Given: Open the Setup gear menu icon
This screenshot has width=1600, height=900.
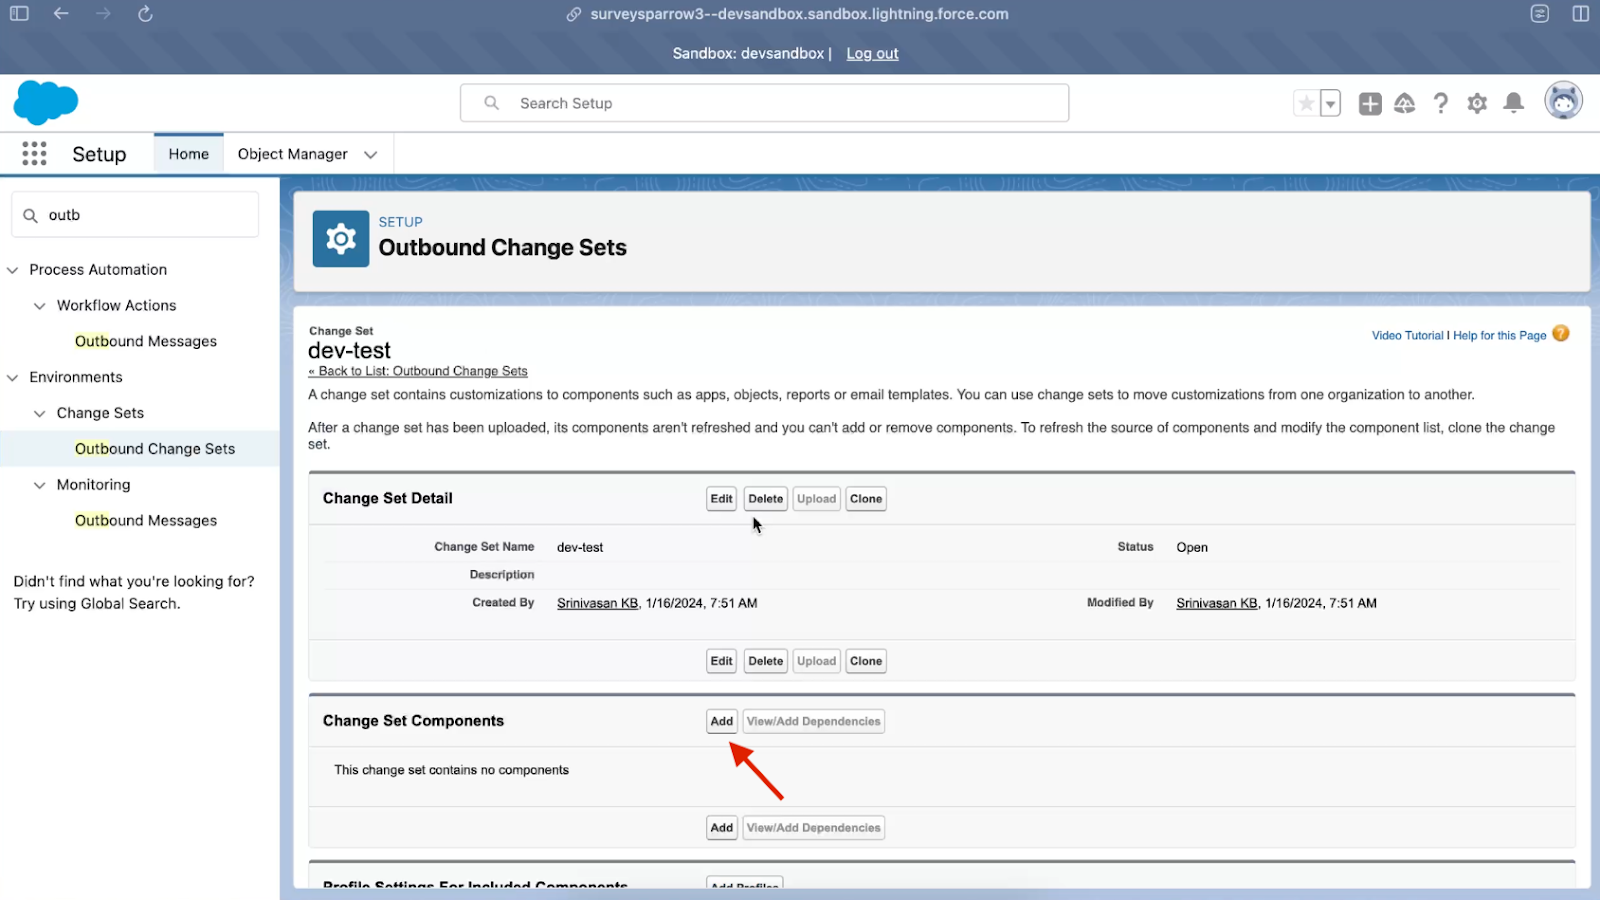Looking at the screenshot, I should [x=1477, y=103].
